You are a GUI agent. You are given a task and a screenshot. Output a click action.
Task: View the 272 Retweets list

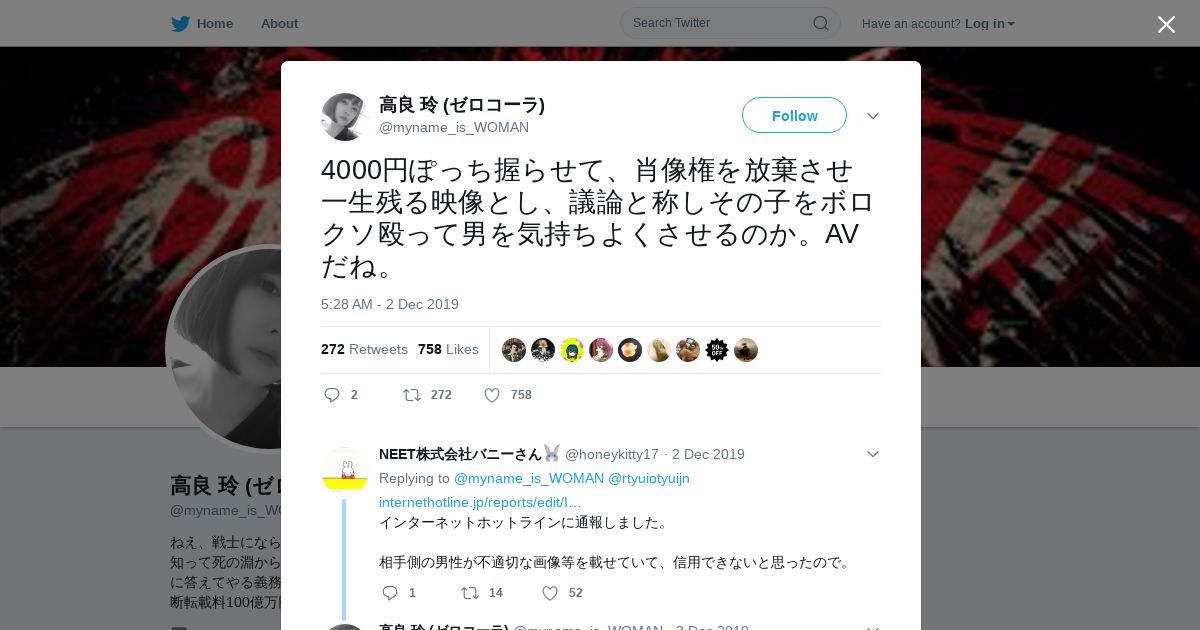coord(364,349)
